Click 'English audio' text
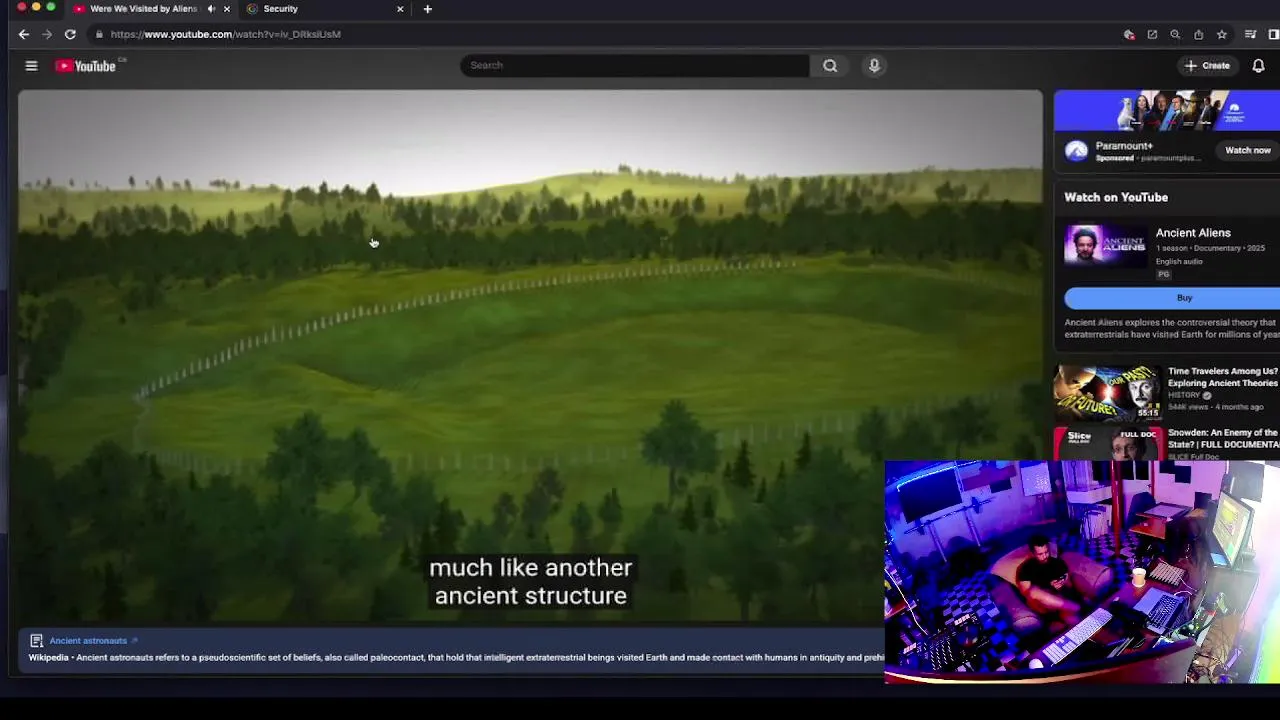Image resolution: width=1280 pixels, height=720 pixels. coord(1179,262)
